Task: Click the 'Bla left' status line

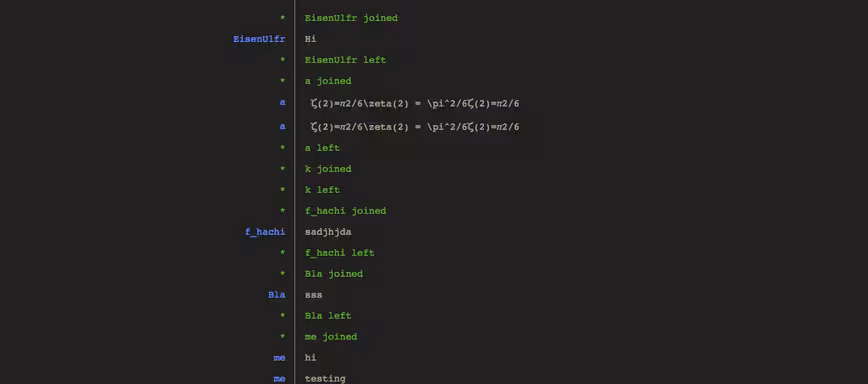Action: click(x=328, y=316)
